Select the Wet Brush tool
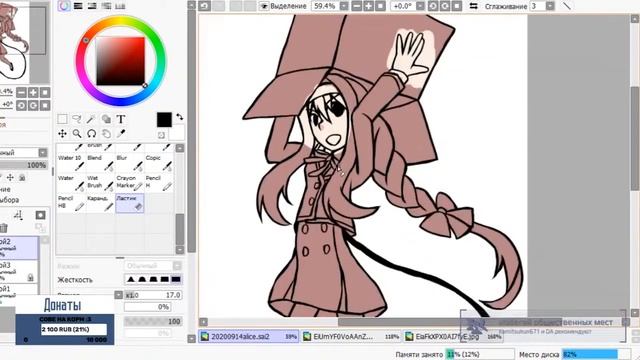The height and width of the screenshot is (360, 640). (x=100, y=182)
